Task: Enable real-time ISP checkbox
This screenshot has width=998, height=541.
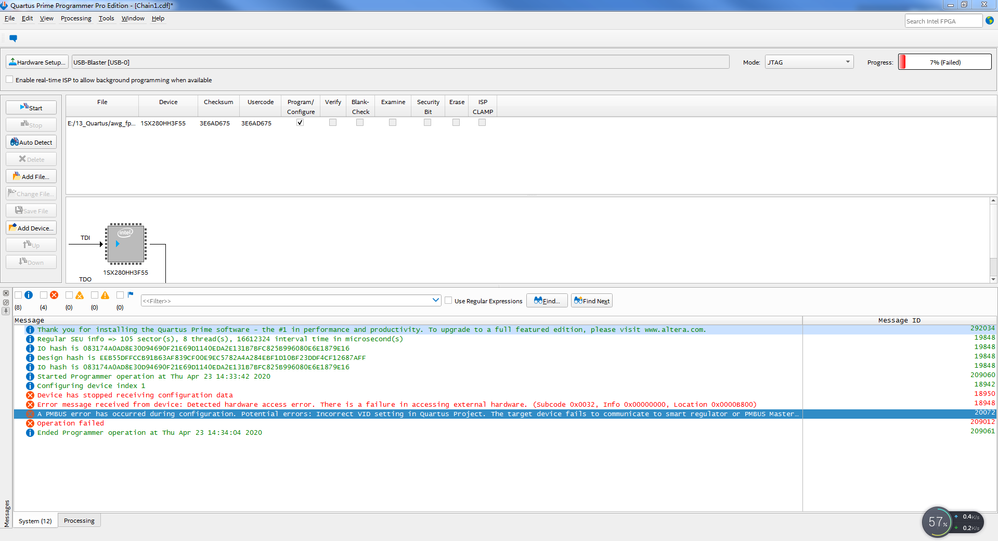Action: click(10, 80)
